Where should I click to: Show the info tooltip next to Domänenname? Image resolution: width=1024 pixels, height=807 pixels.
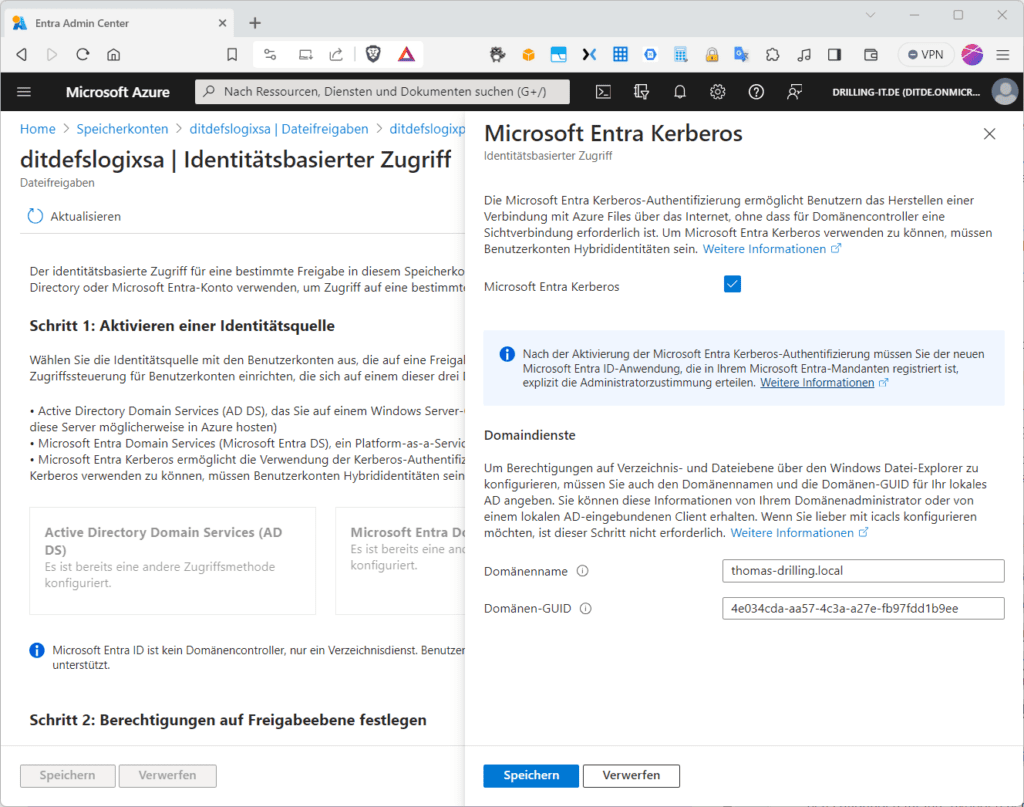[x=583, y=571]
